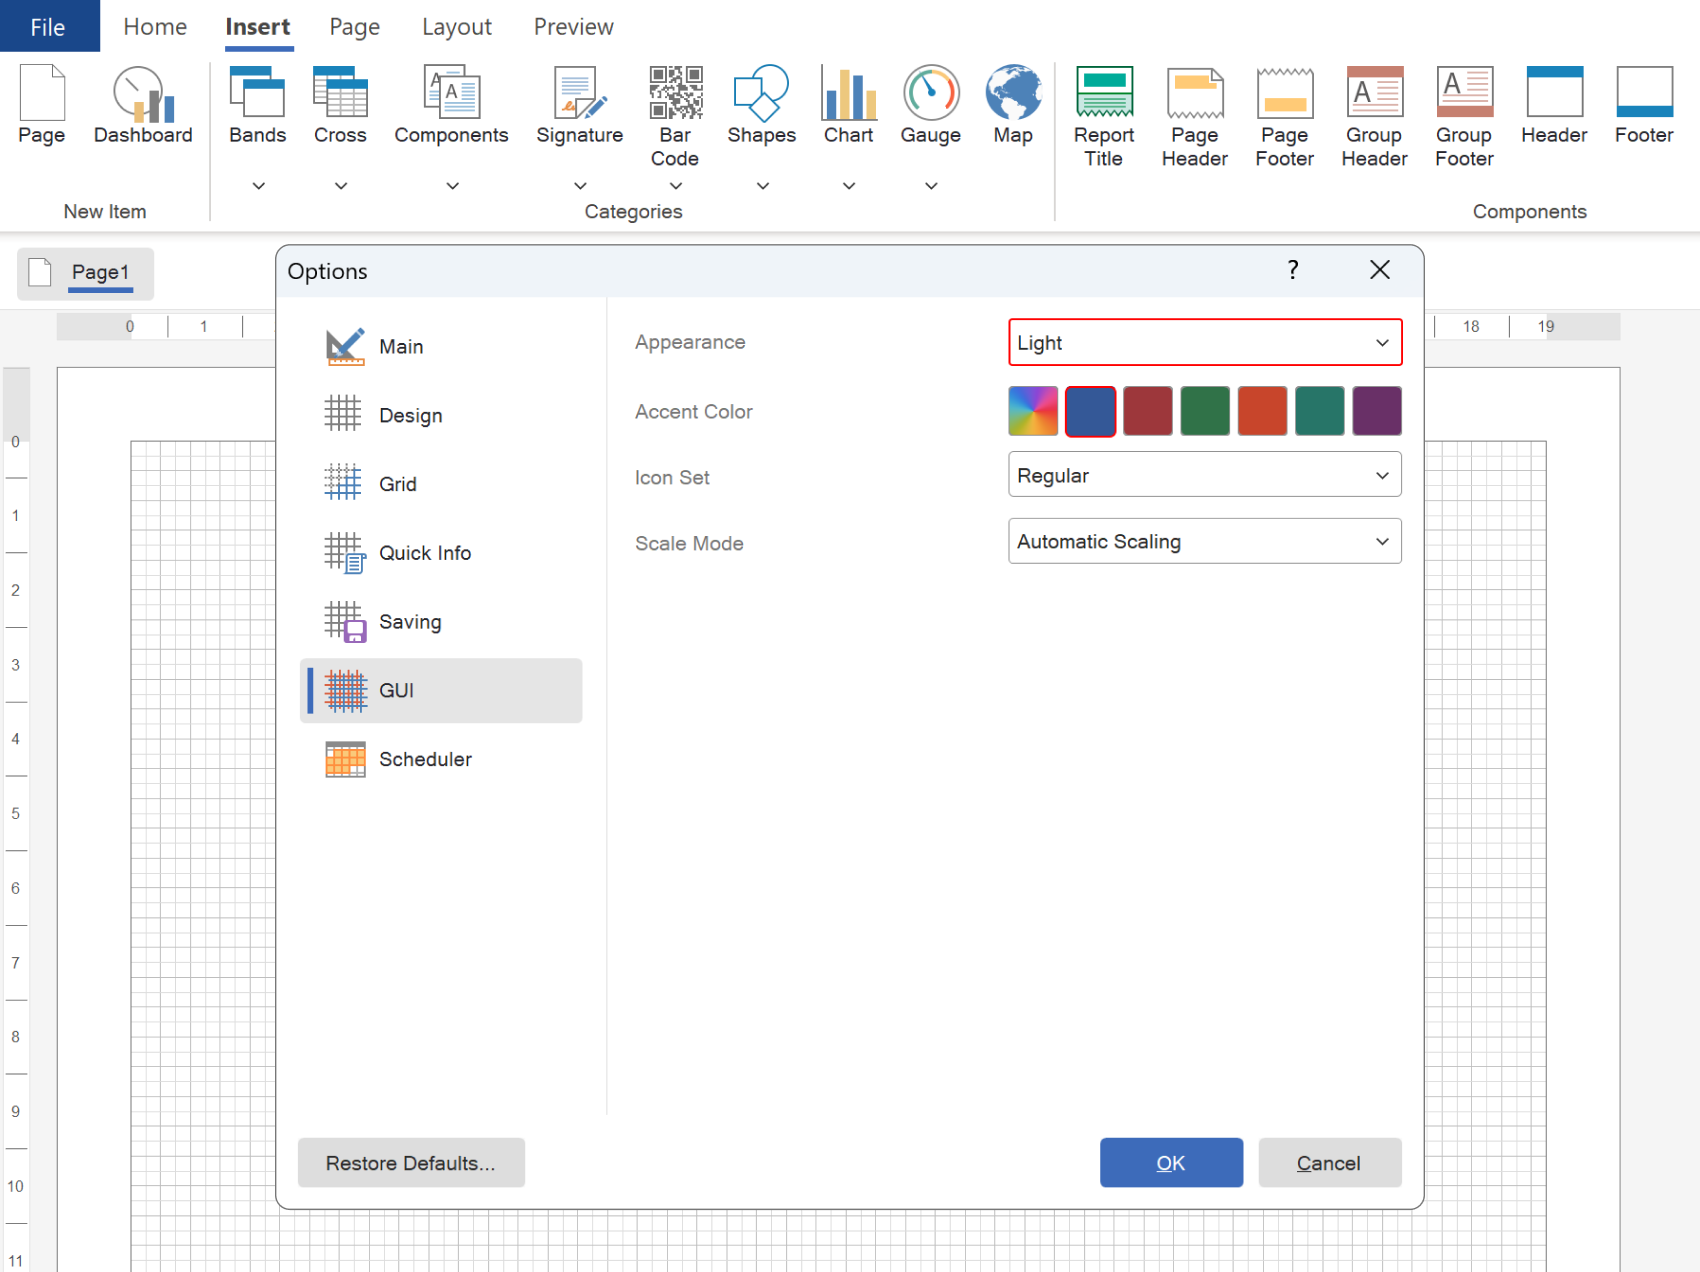The height and width of the screenshot is (1272, 1700).
Task: Confirm options with OK button
Action: [1170, 1163]
